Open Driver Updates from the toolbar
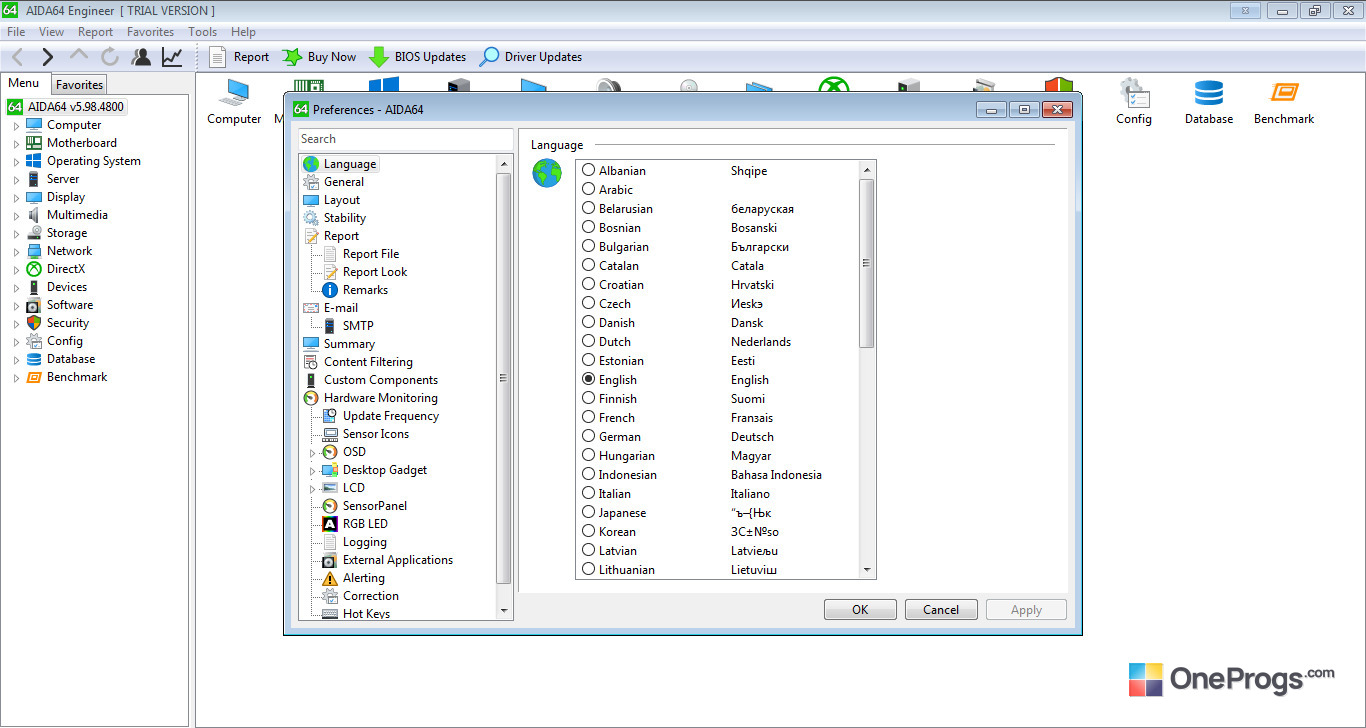Viewport: 1366px width, 728px height. click(x=530, y=57)
